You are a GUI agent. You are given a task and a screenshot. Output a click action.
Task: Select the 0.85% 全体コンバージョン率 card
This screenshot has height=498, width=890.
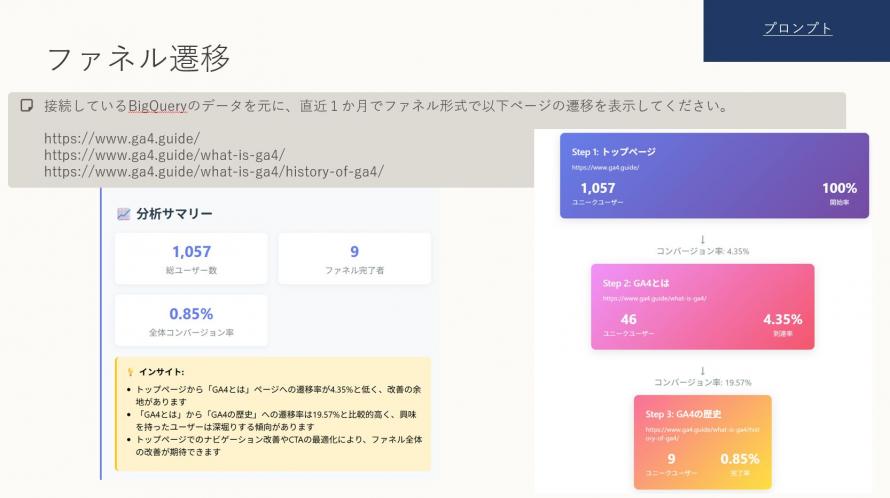pyautogui.click(x=191, y=320)
